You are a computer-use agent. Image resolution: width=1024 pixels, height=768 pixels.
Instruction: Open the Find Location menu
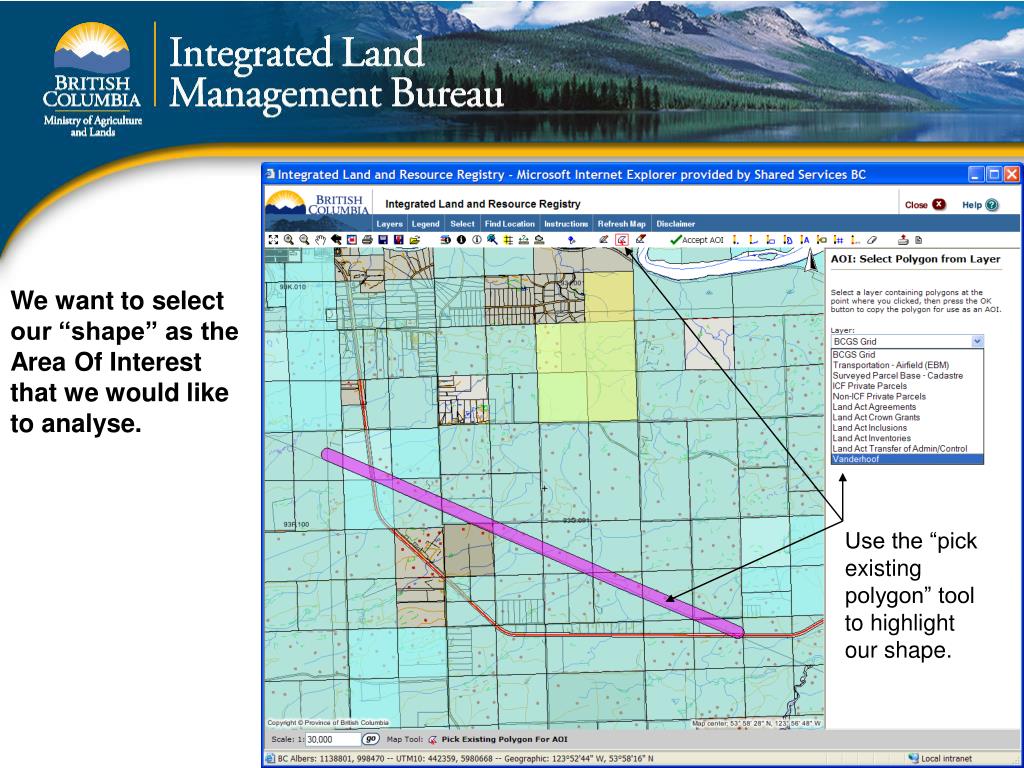[509, 224]
